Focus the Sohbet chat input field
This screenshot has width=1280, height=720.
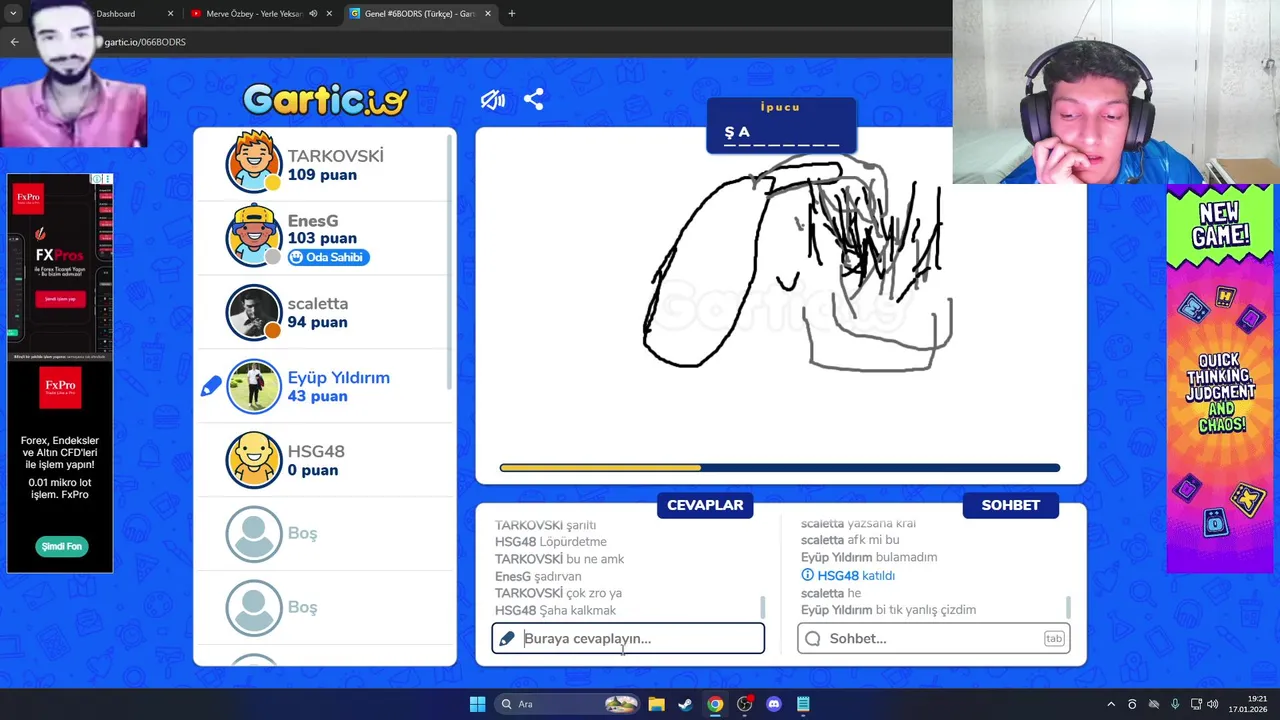point(934,638)
